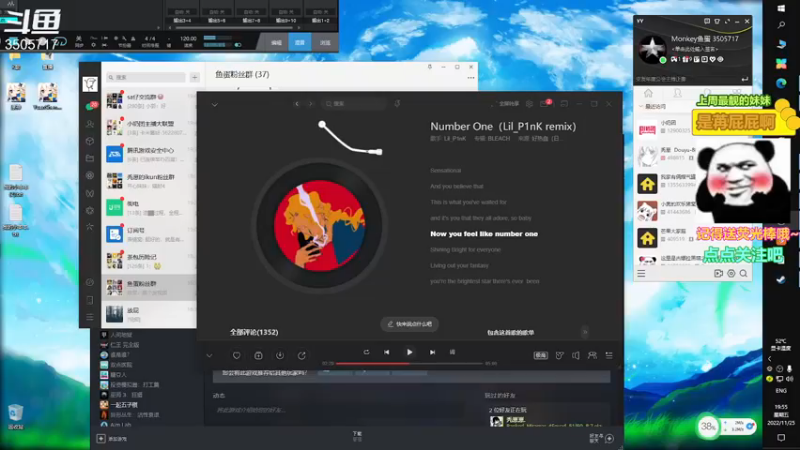Skip to the next track
800x450 pixels.
[x=432, y=352]
